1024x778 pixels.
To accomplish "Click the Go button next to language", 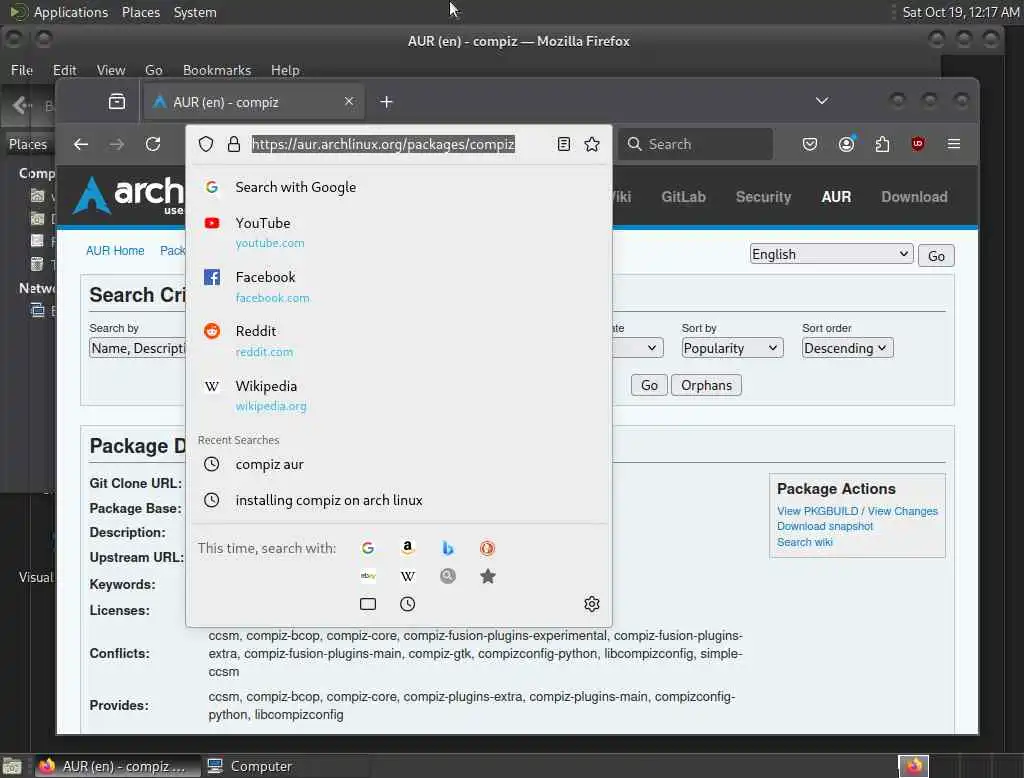I will tap(936, 255).
